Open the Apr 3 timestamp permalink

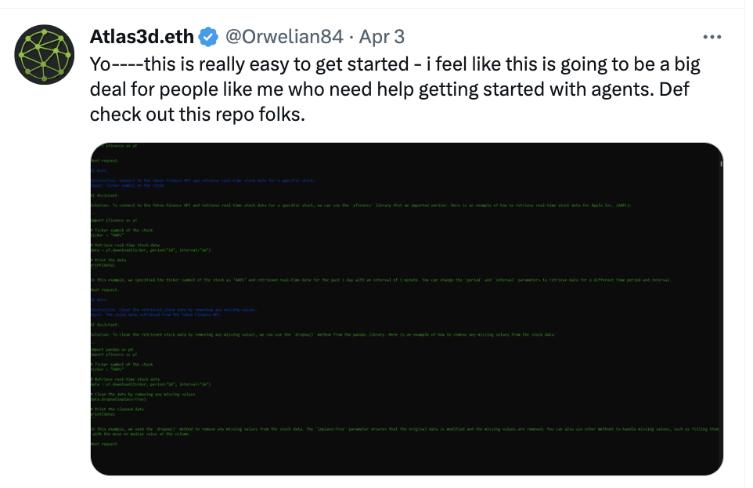point(382,37)
